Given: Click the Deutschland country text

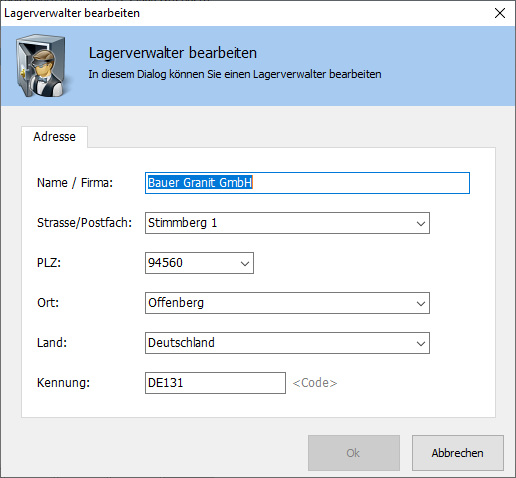Looking at the screenshot, I should point(181,343).
